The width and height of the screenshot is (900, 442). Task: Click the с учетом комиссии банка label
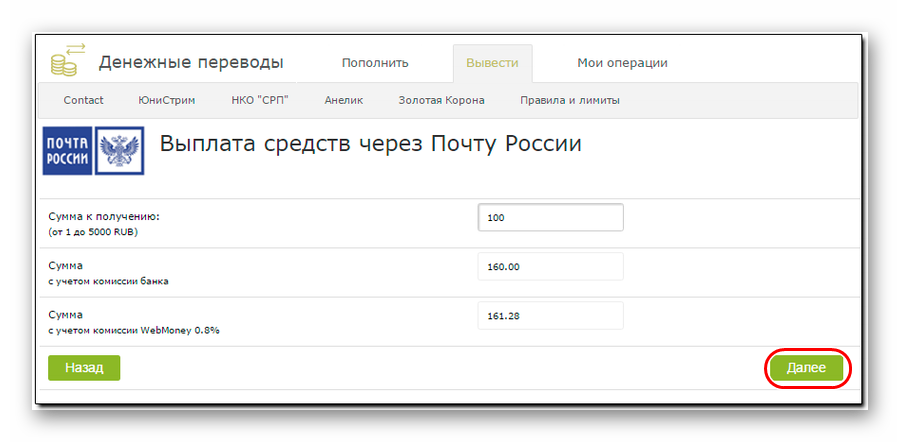[x=108, y=282]
